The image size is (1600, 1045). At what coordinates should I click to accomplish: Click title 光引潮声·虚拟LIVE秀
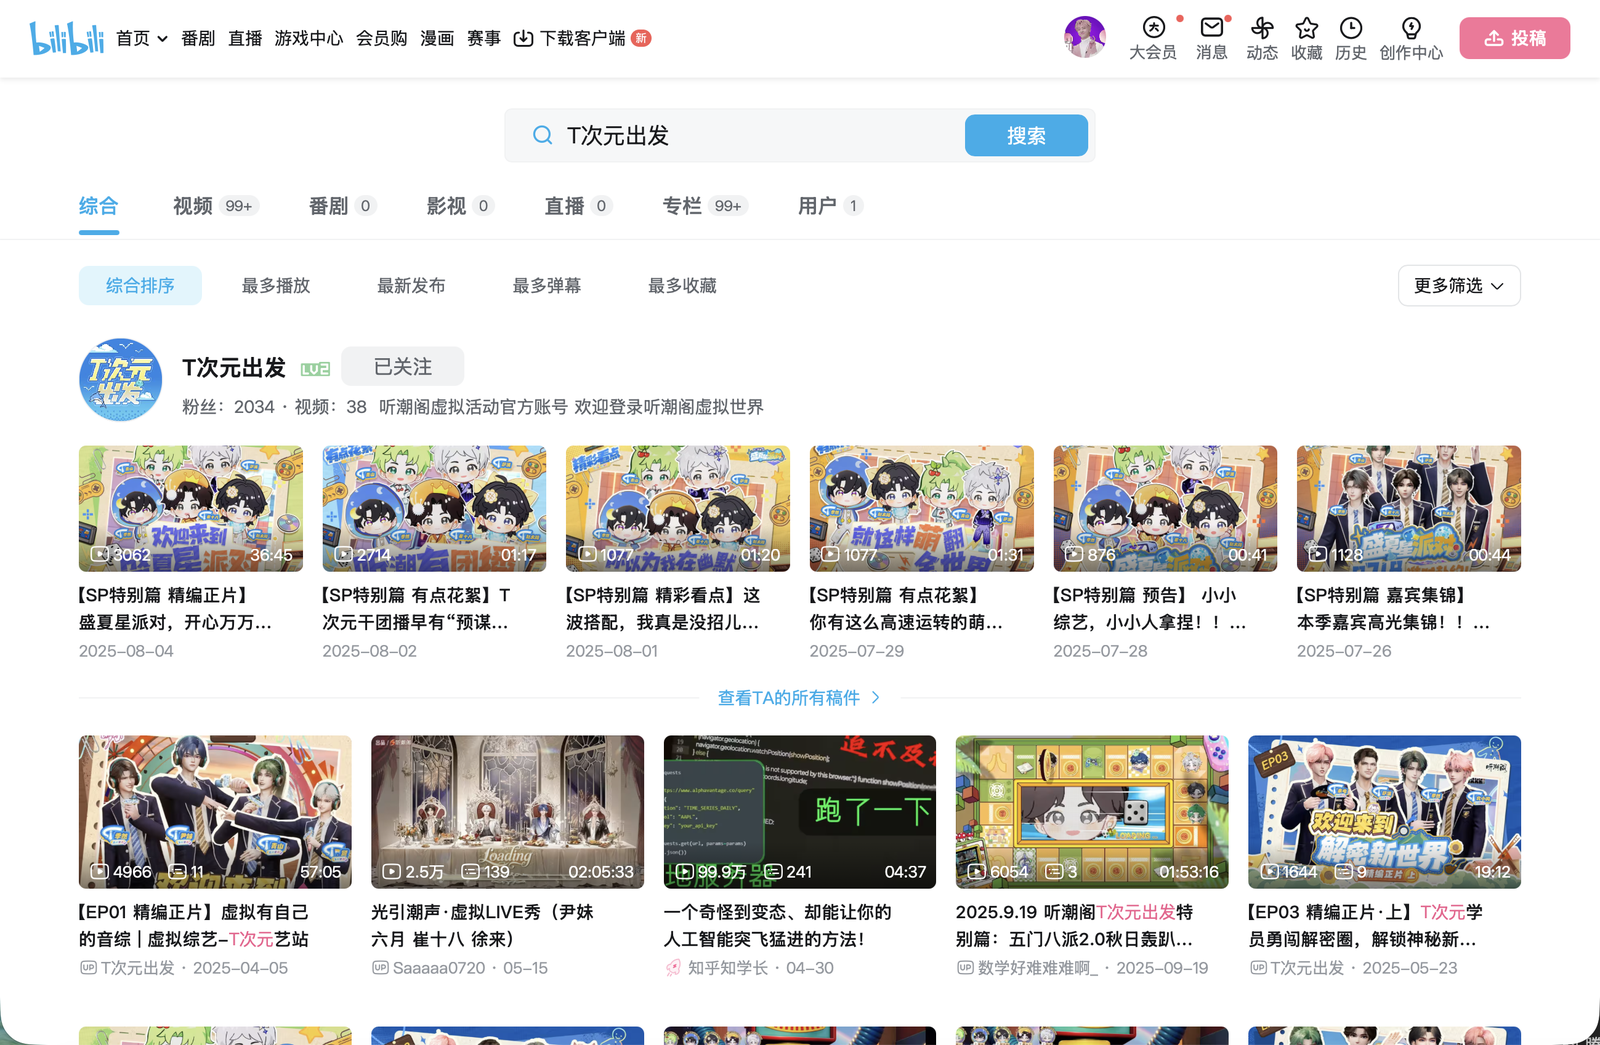tap(483, 926)
